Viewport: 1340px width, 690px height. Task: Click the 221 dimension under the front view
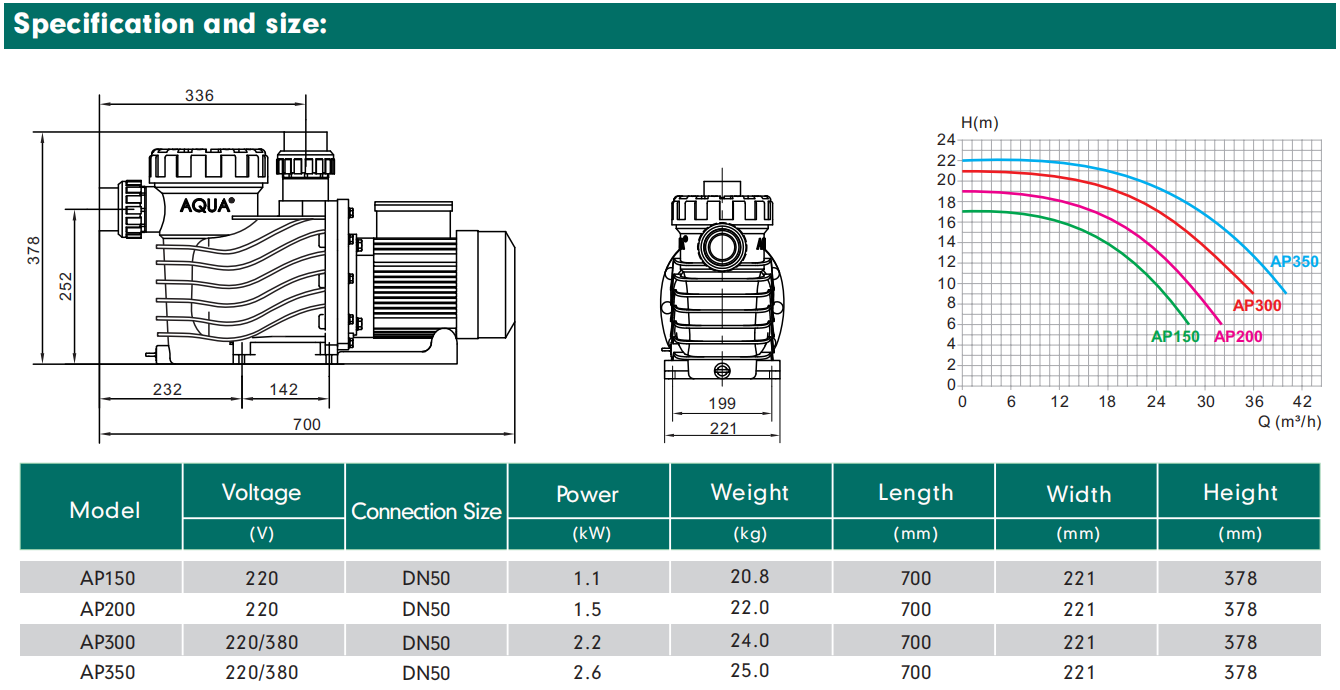722,428
